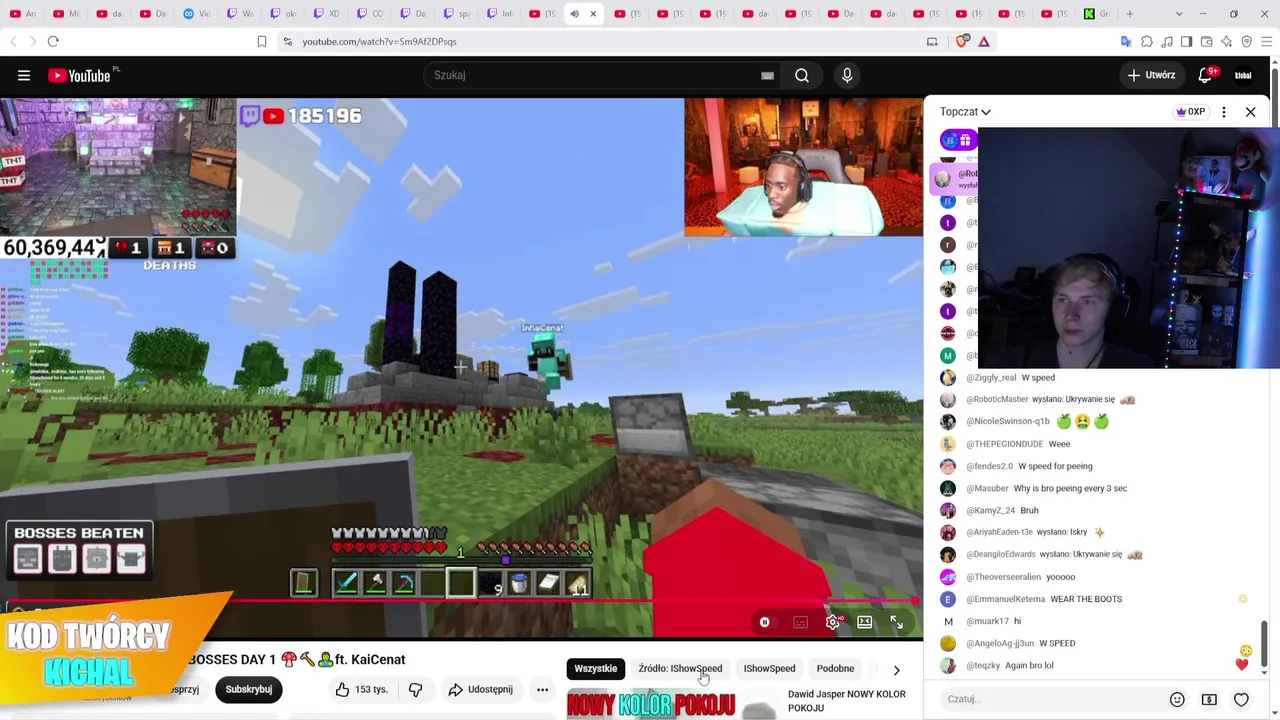Open the 0XP crown badge
Screen dimensions: 1280x720
(1190, 112)
